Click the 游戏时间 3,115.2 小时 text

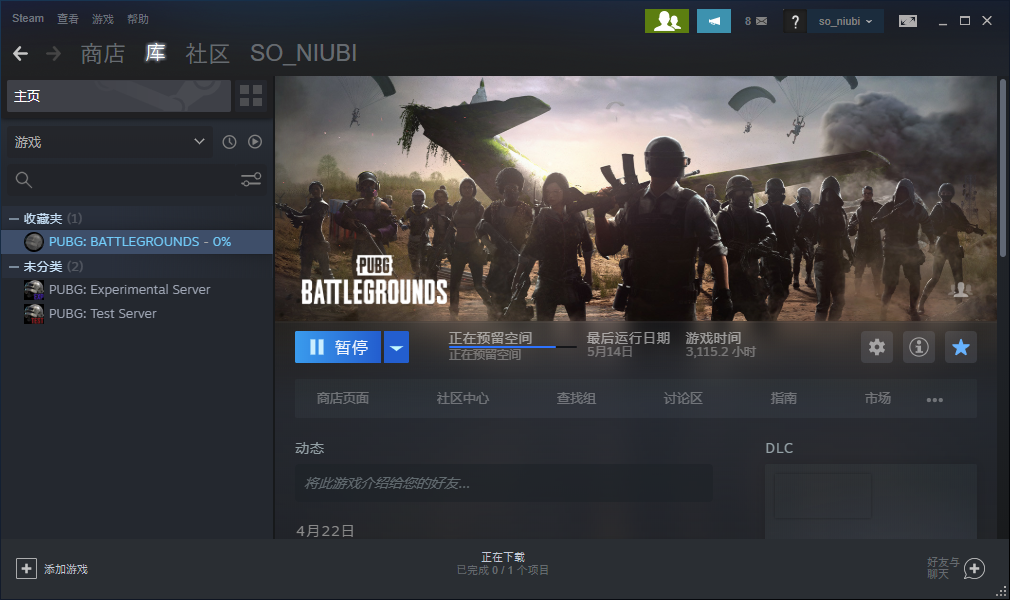coord(720,345)
